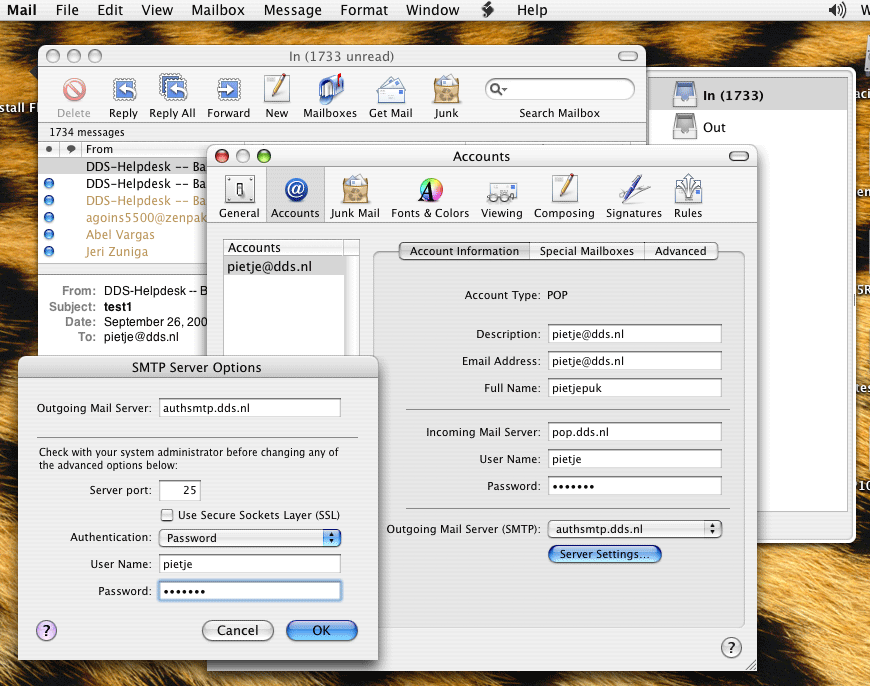Open Composing preferences icon
Screen dimensions: 870x686
[x=564, y=189]
